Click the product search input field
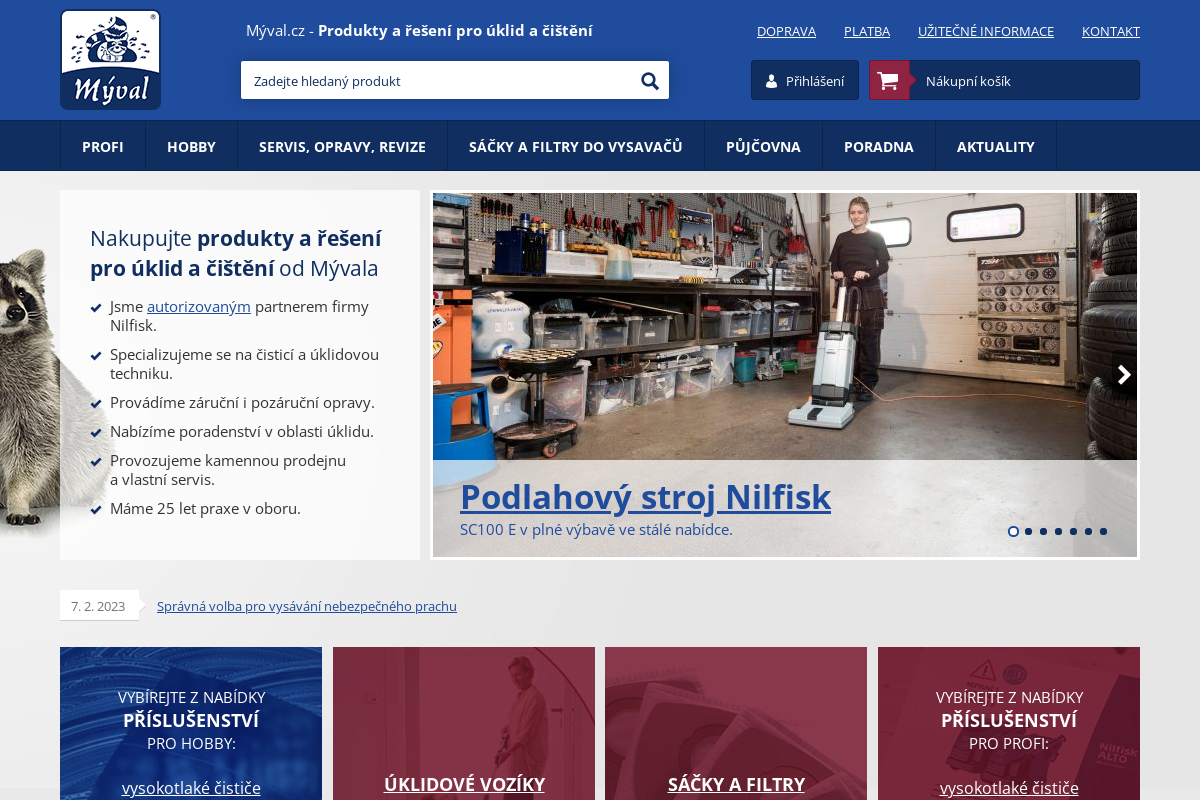Image resolution: width=1200 pixels, height=800 pixels. click(440, 80)
